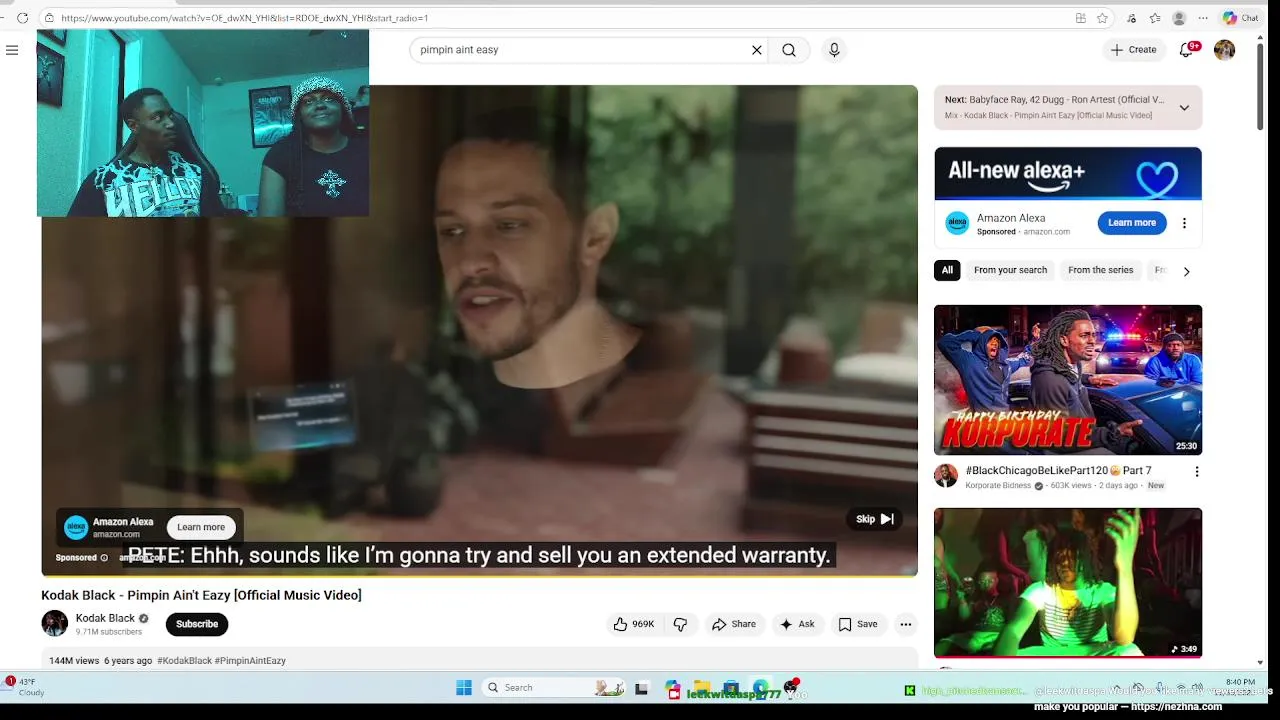Open the sidebar Amazon Alexa ad options

1184,223
